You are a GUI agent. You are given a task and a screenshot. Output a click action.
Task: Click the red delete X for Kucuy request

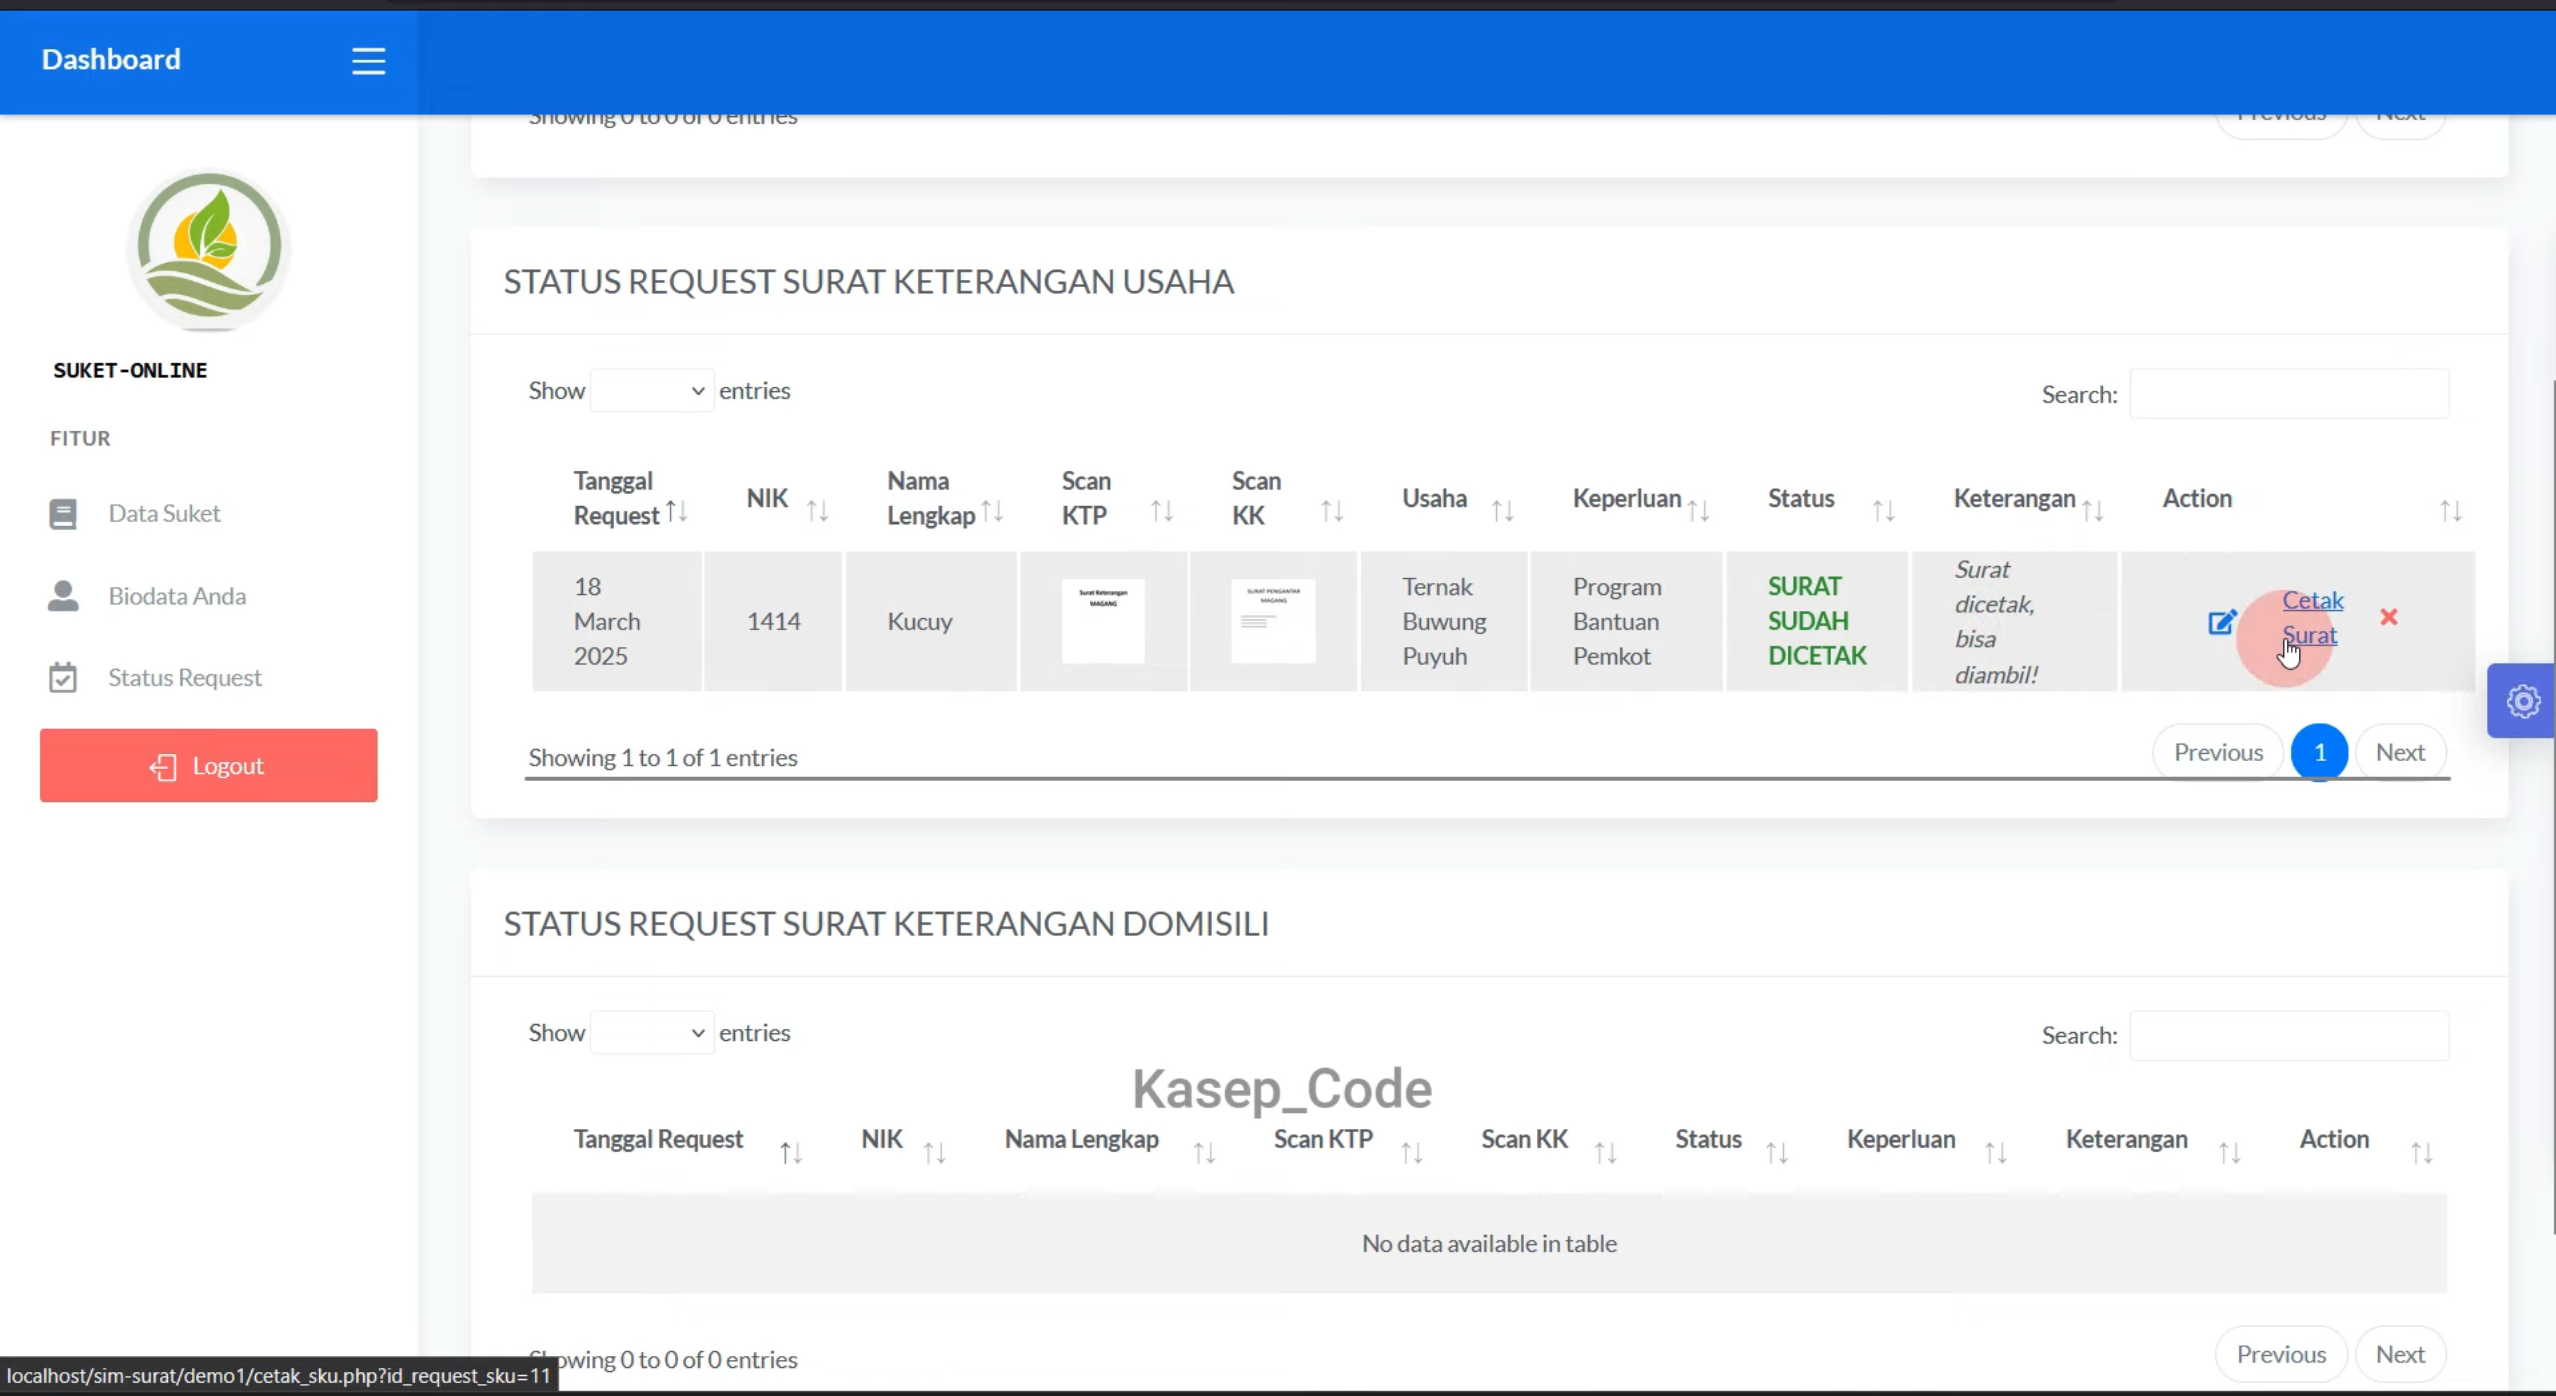(2389, 617)
